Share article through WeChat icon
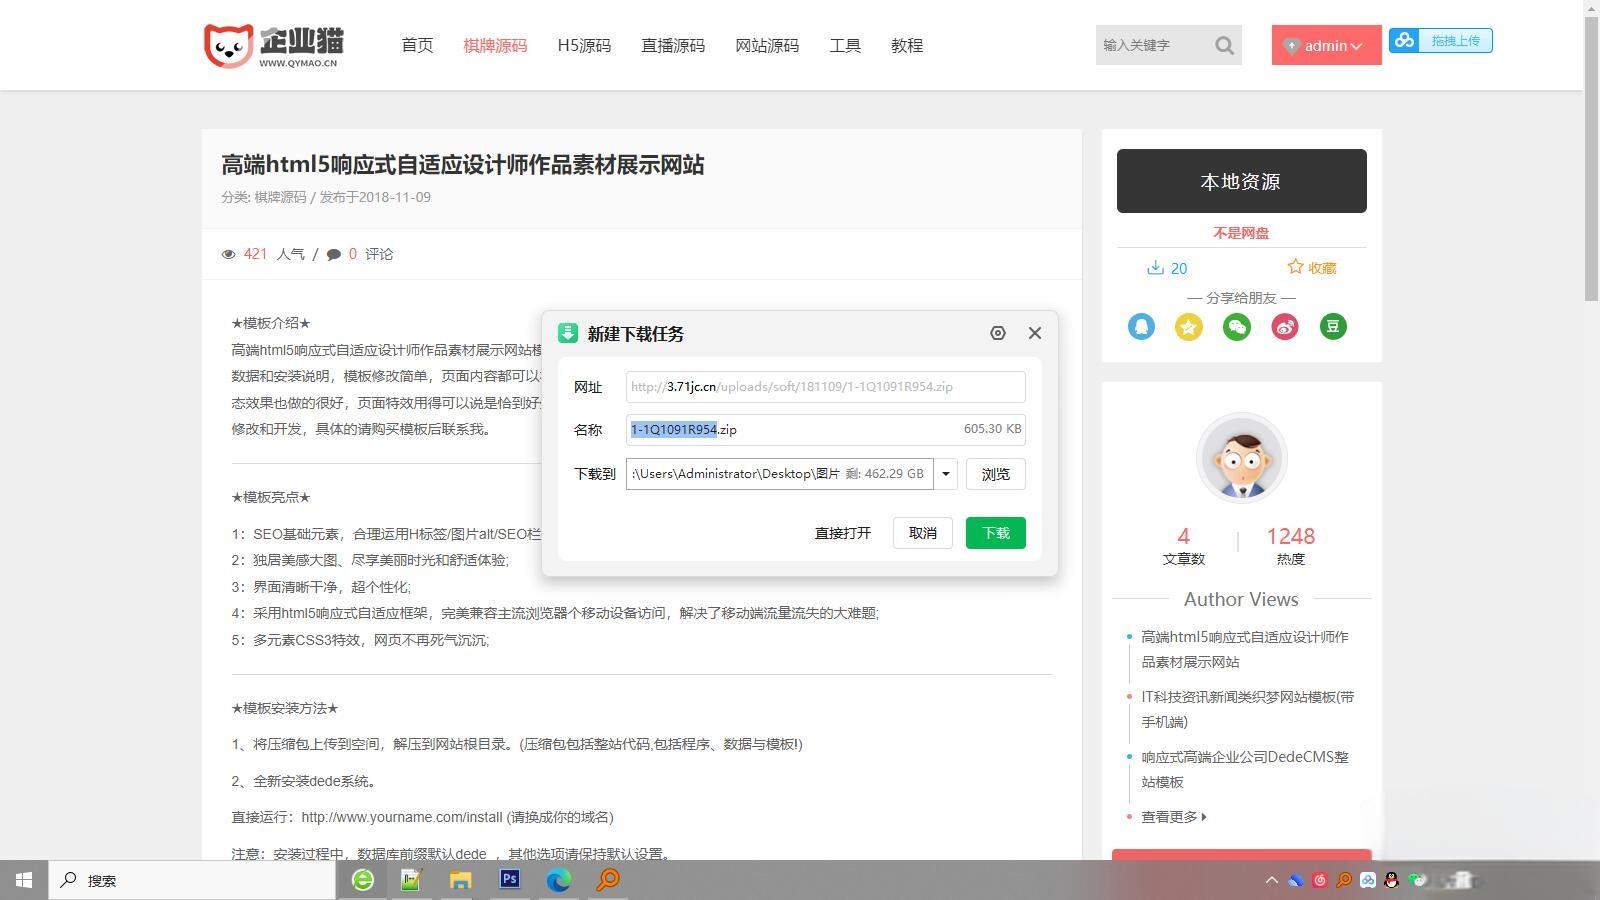The height and width of the screenshot is (900, 1600). [x=1237, y=326]
